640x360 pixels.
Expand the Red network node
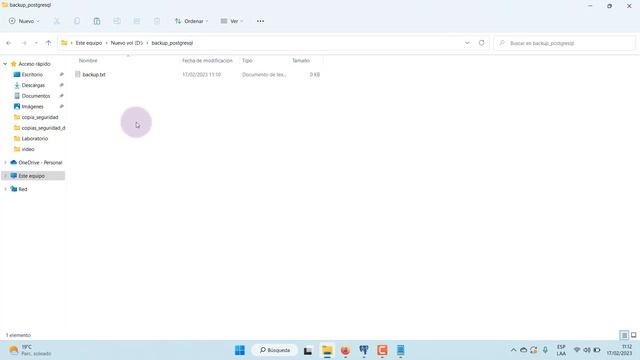[x=5, y=189]
